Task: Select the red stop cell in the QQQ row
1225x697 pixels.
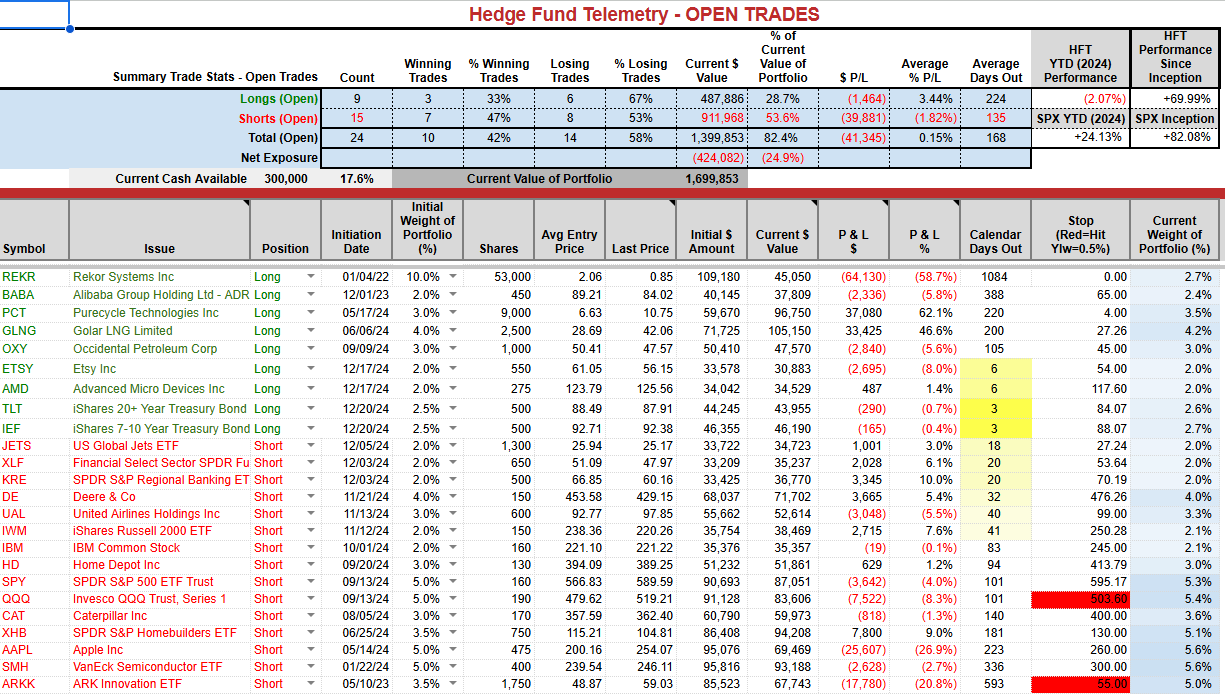Action: tap(1080, 599)
